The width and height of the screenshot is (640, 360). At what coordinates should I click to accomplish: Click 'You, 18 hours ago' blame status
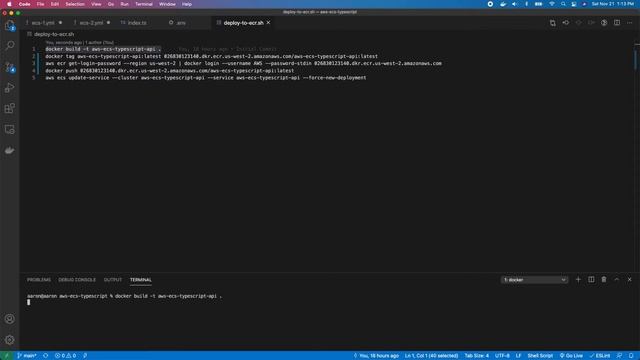tap(376, 356)
